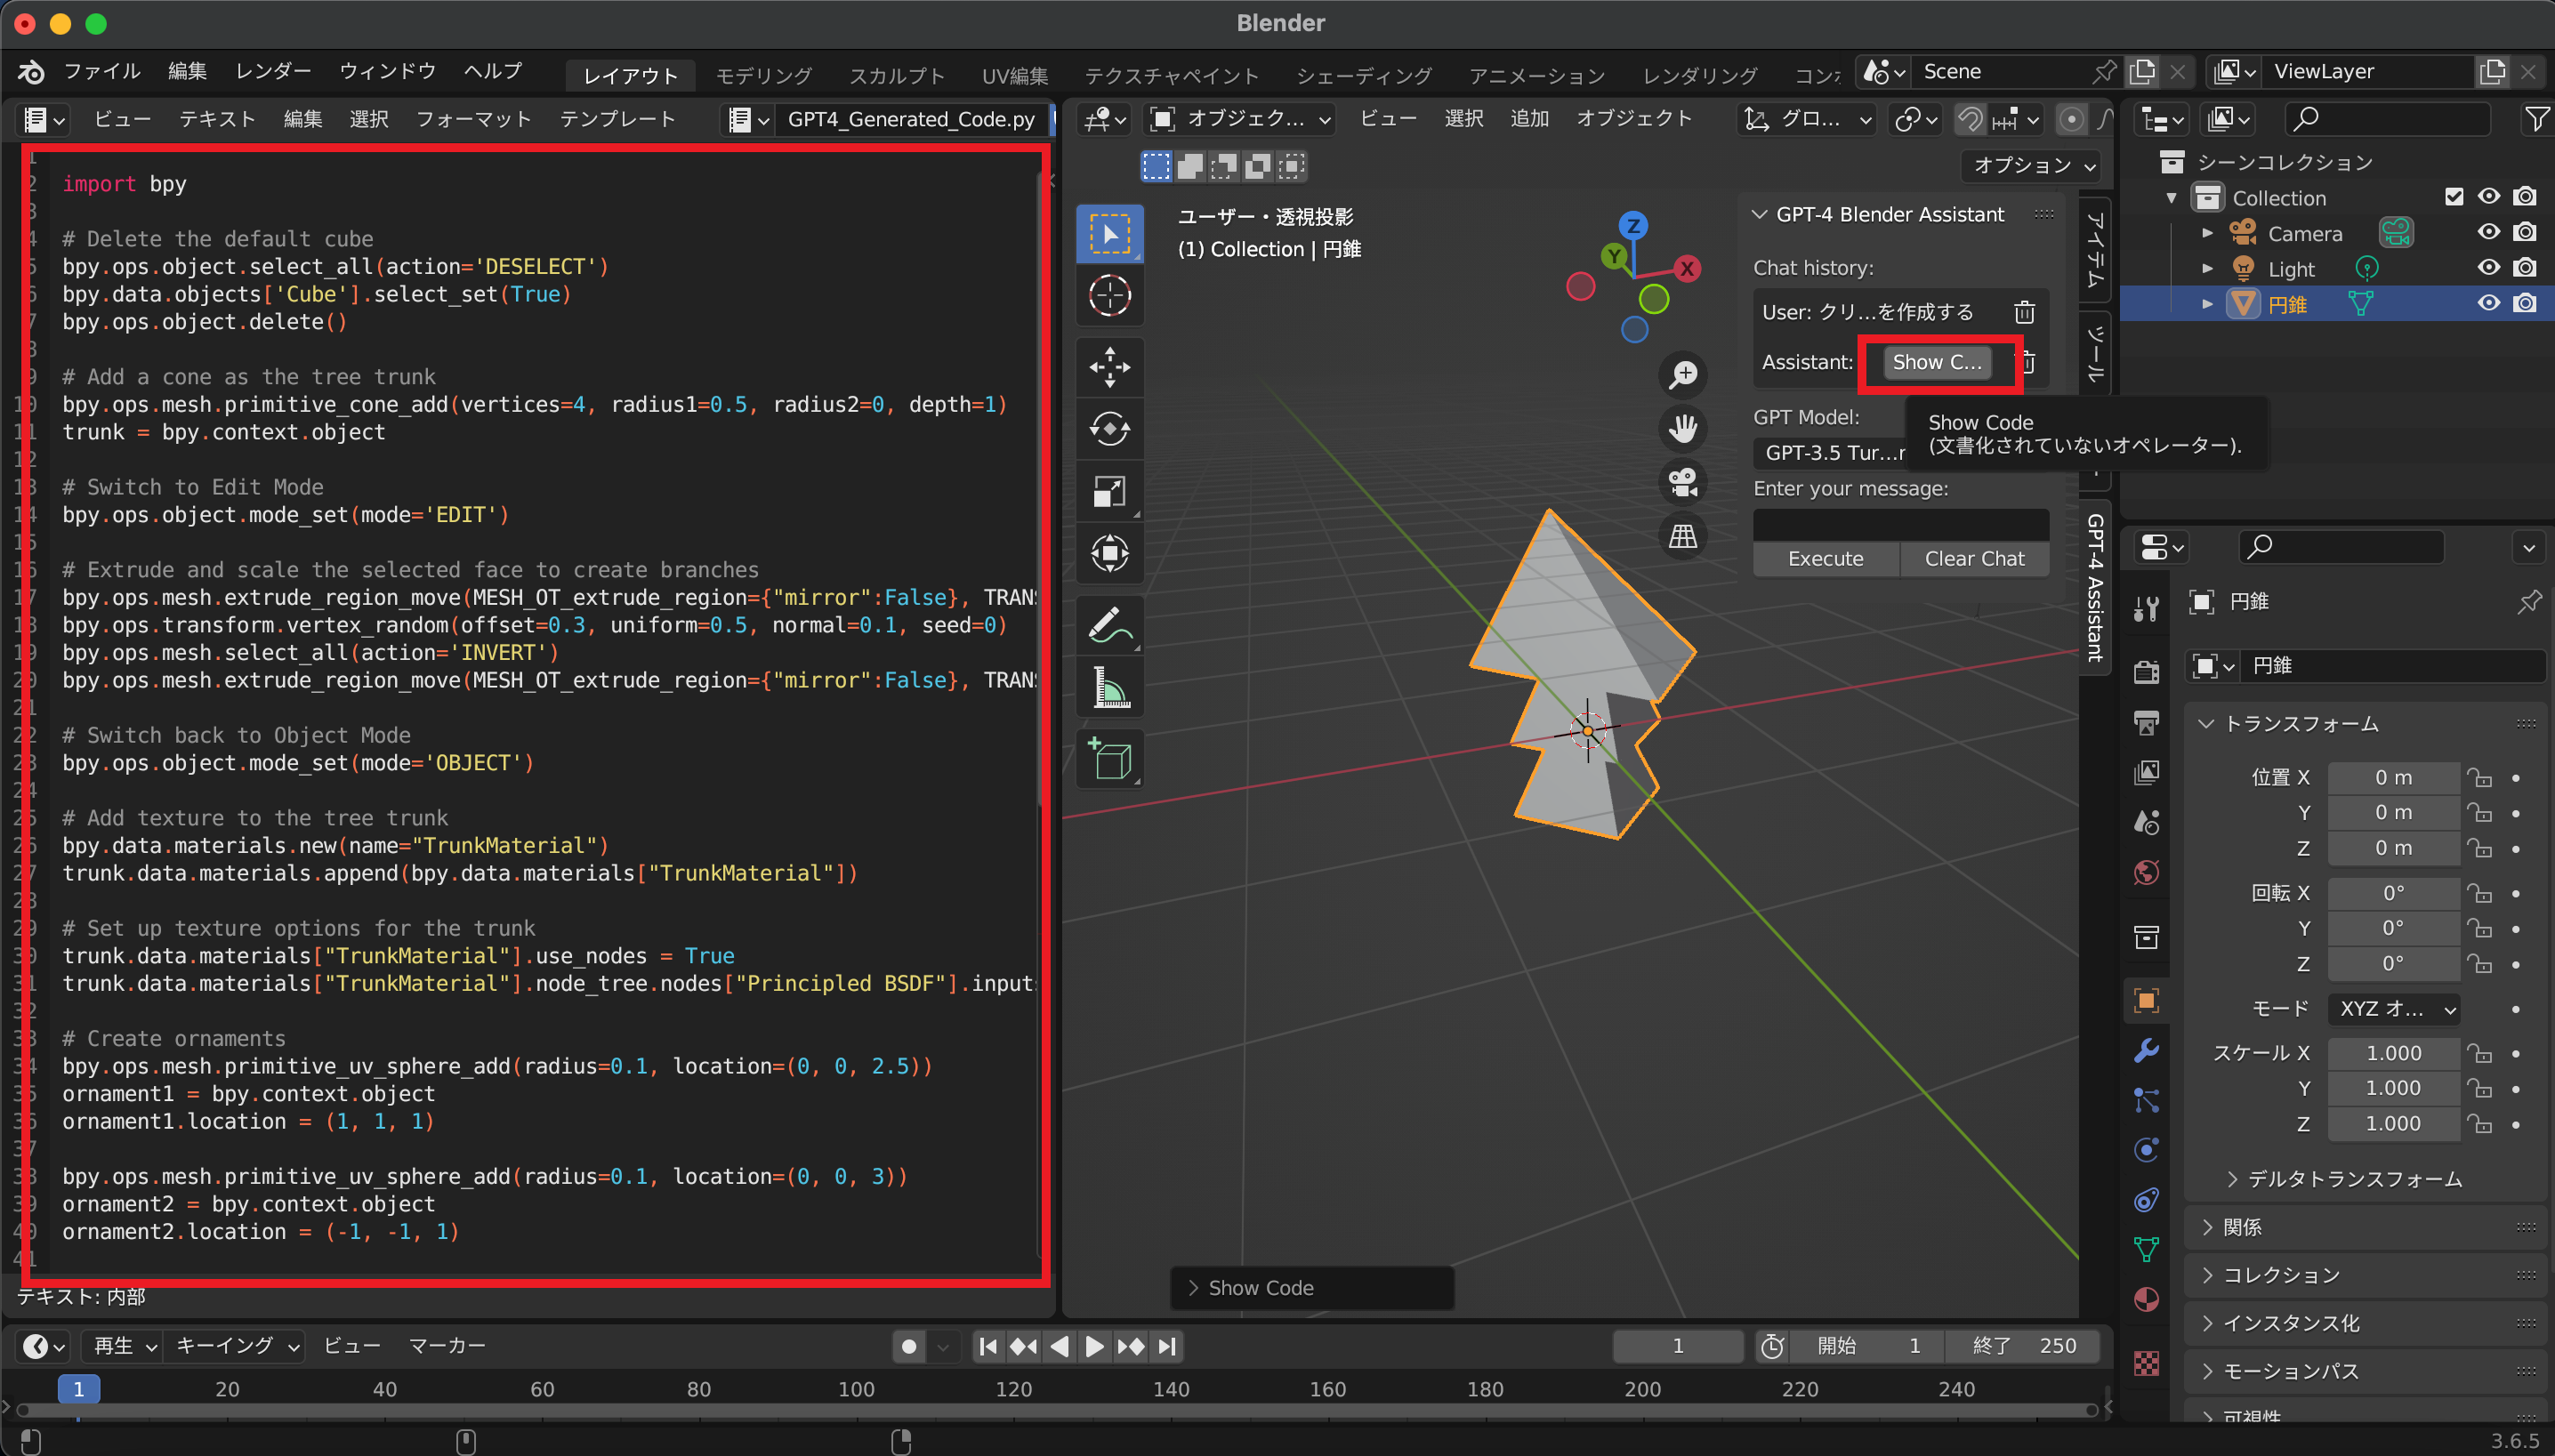Select the Move tool in the viewport toolbar
This screenshot has width=2555, height=1456.
pyautogui.click(x=1109, y=367)
